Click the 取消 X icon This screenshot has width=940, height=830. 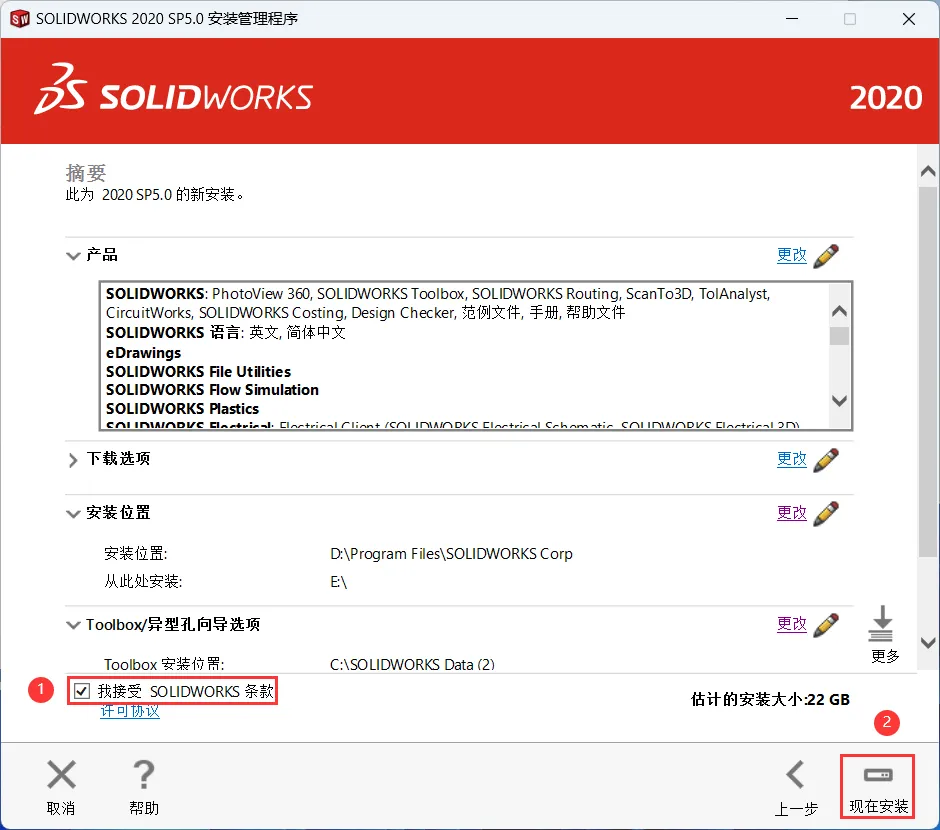[61, 774]
